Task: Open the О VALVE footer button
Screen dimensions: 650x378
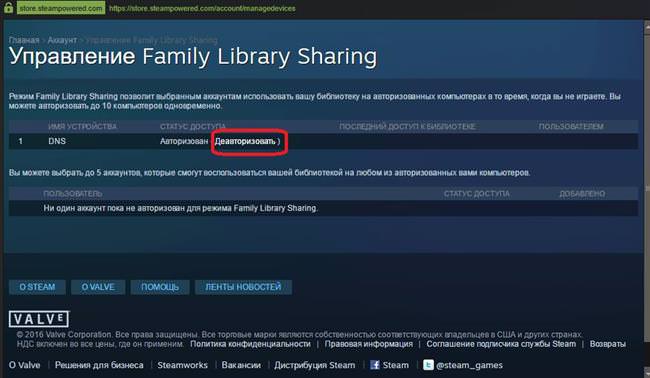Action: click(x=98, y=287)
